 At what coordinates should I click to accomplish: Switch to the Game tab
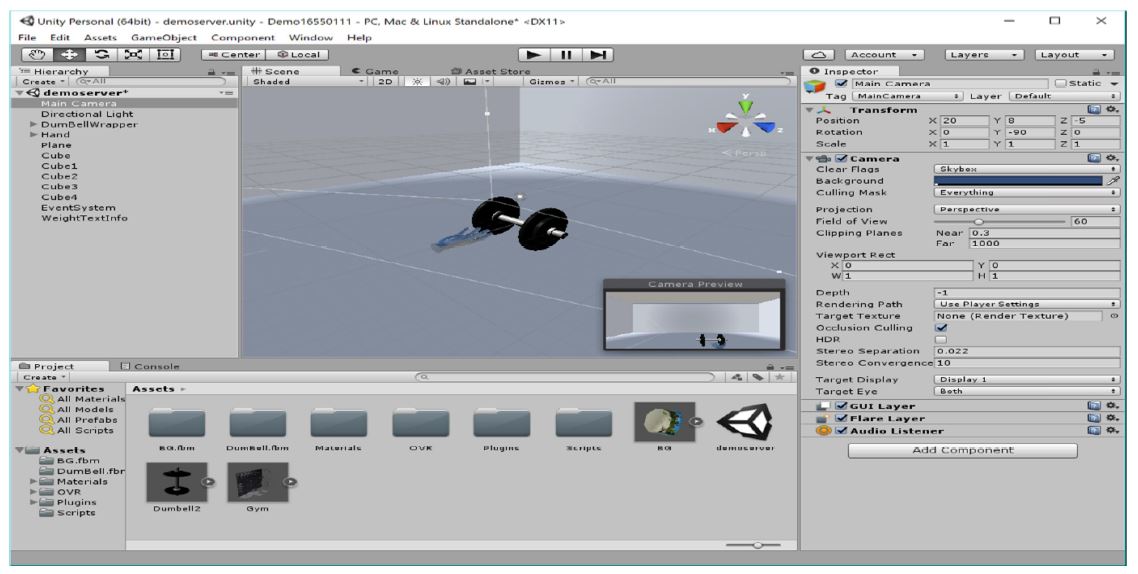(x=376, y=71)
